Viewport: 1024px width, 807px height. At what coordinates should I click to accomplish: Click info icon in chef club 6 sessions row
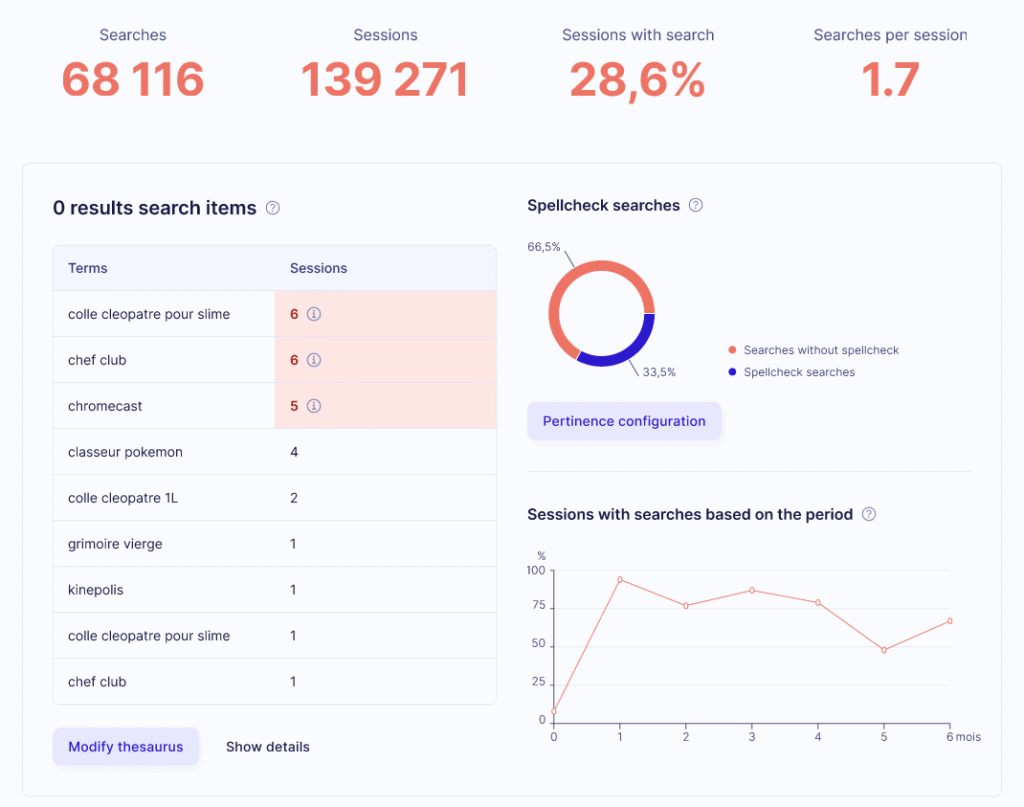[x=313, y=360]
